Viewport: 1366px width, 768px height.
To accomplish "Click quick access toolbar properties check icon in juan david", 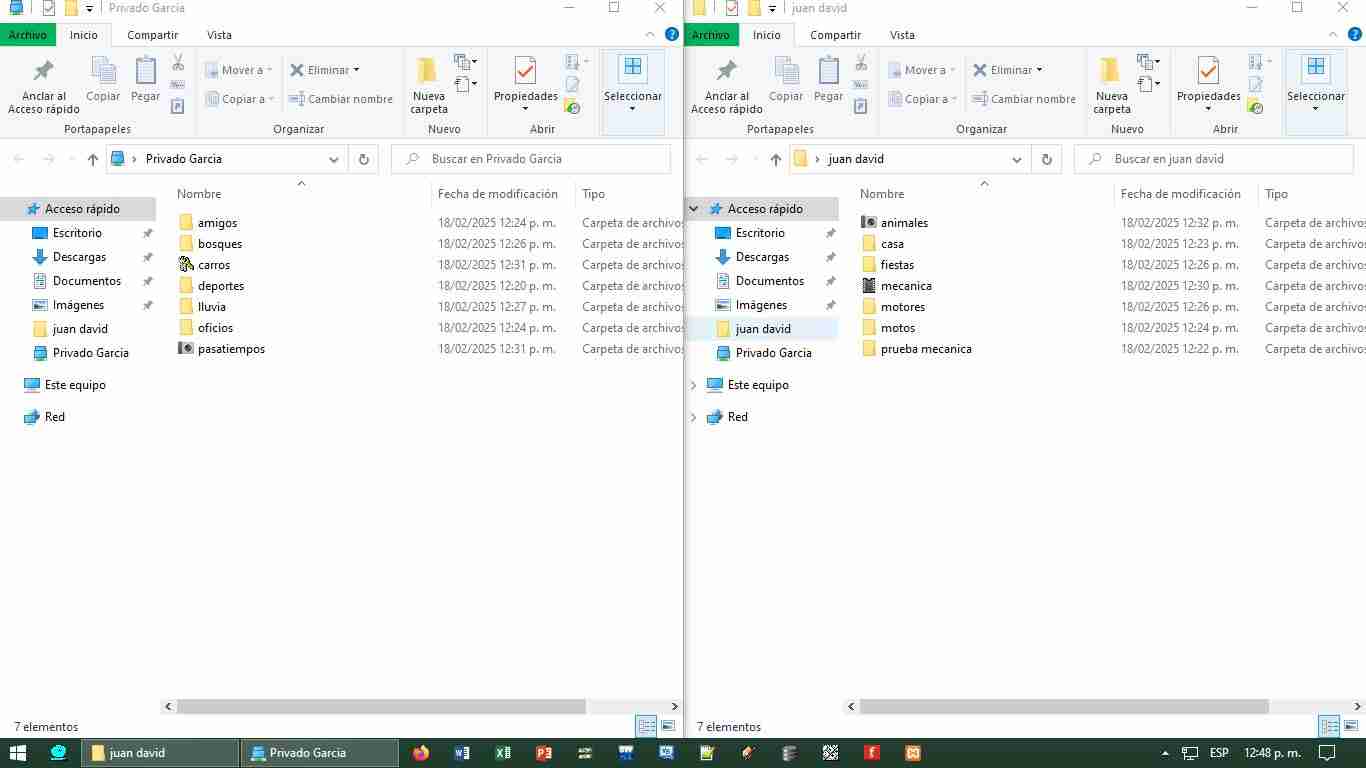I will [732, 8].
